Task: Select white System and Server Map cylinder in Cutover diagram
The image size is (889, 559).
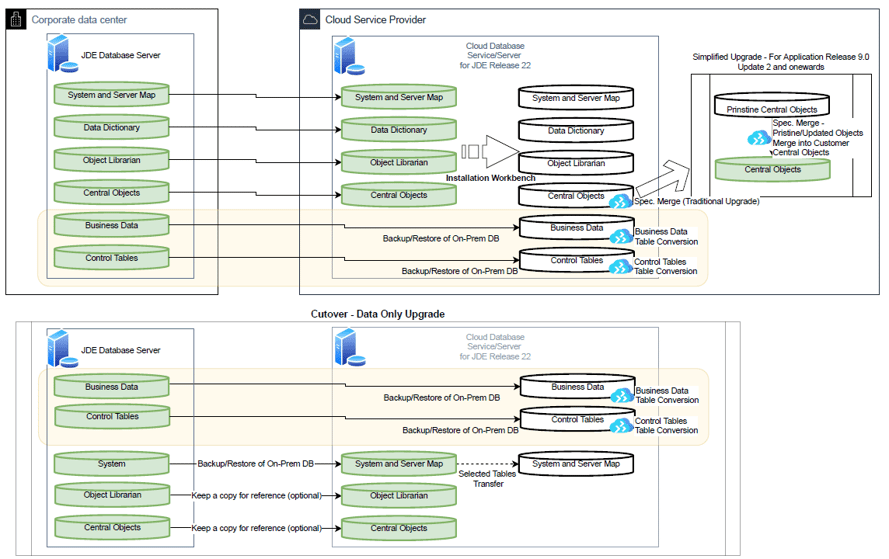Action: 576,463
